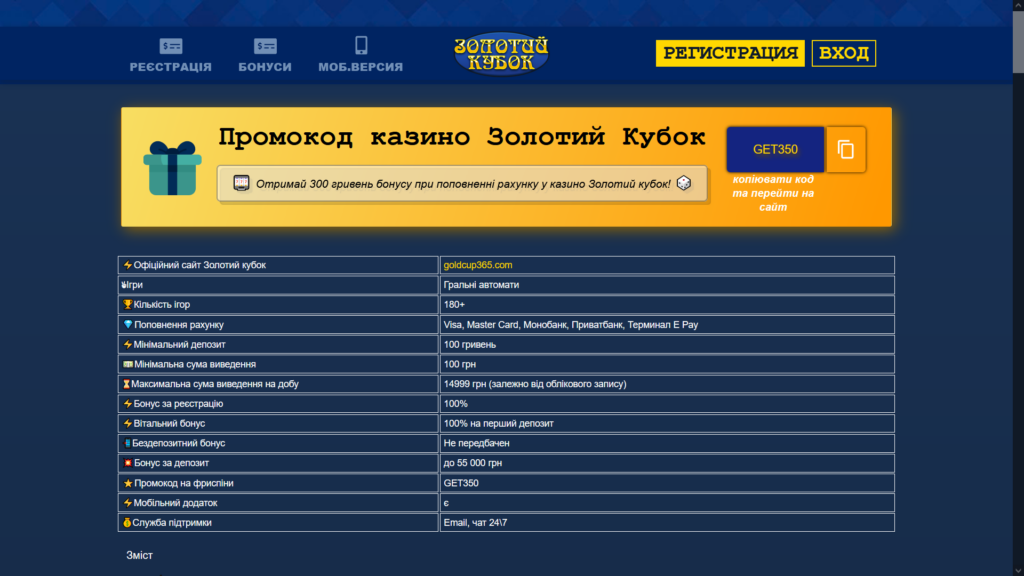Click the lightning icon beside Офіційний сайт
The width and height of the screenshot is (1024, 576).
[x=128, y=265]
